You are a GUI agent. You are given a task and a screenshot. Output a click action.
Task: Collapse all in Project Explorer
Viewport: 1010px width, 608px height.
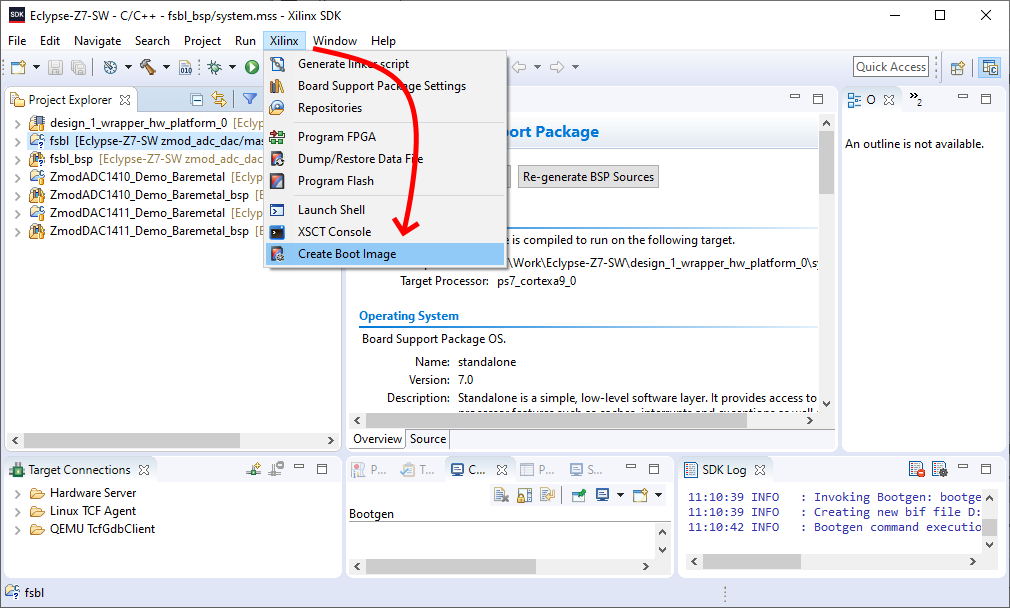[x=197, y=100]
